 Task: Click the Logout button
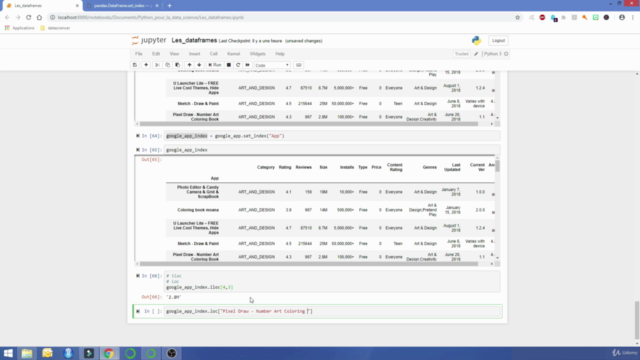(x=498, y=40)
